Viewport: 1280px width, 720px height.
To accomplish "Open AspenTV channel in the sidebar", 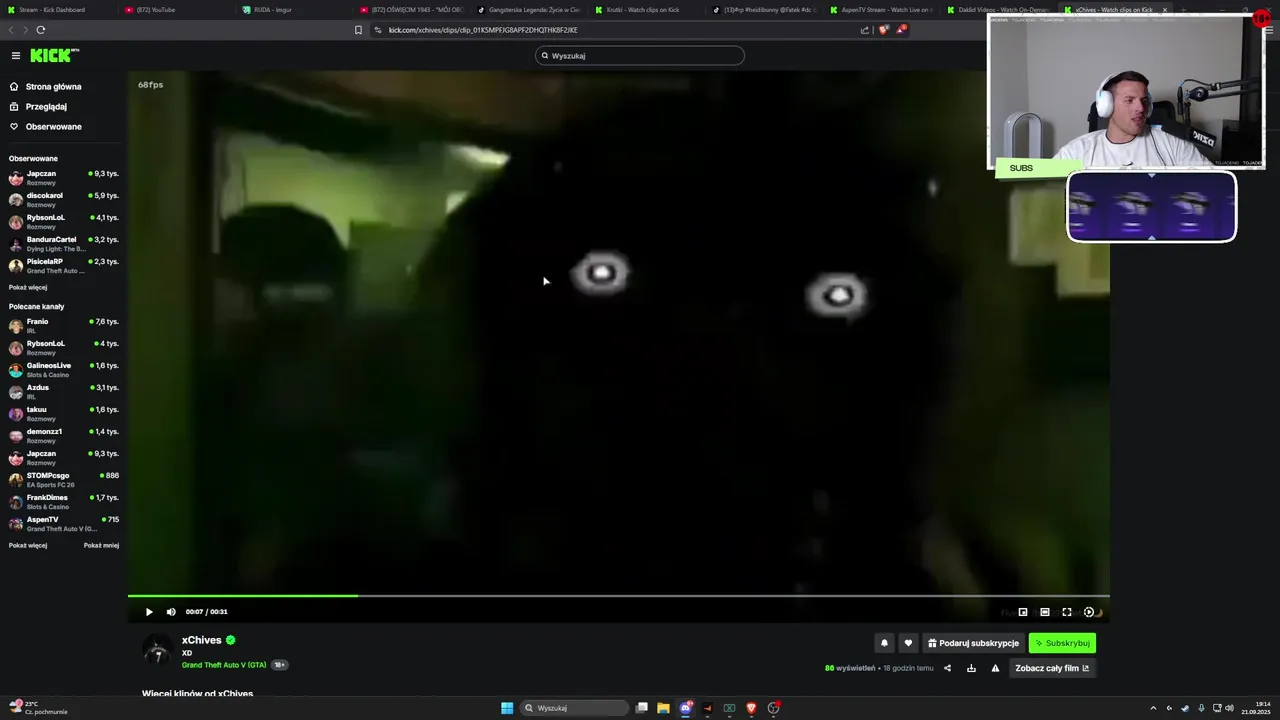I will pyautogui.click(x=64, y=524).
